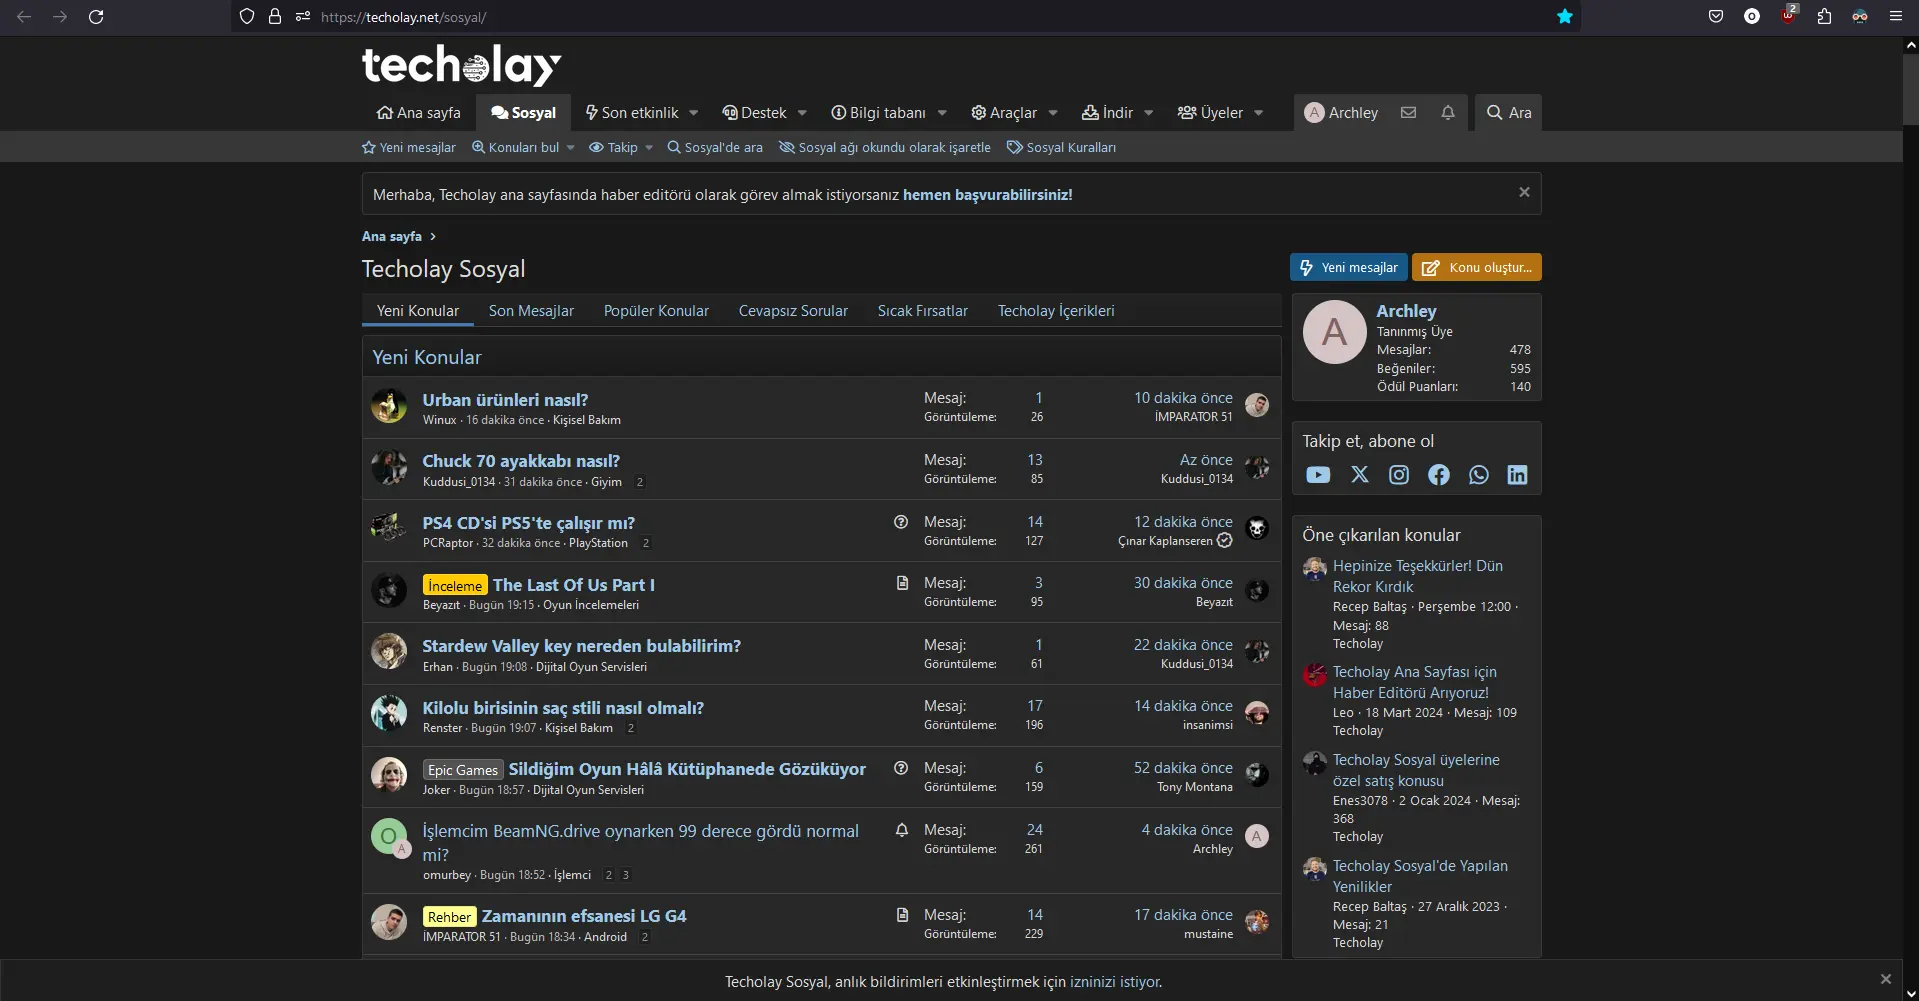
Task: Click the article icon on LG G4 thread
Action: 902,915
